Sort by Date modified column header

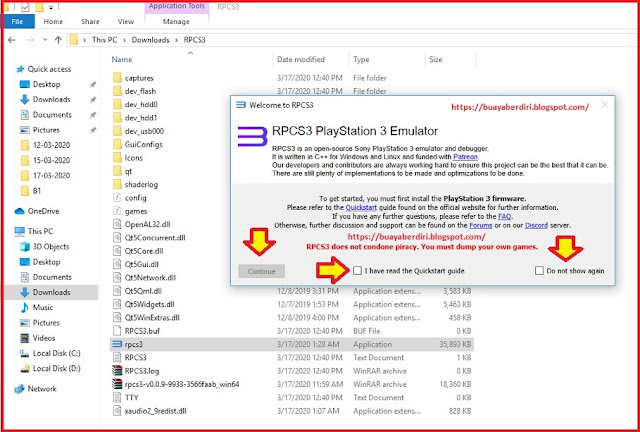tap(301, 60)
